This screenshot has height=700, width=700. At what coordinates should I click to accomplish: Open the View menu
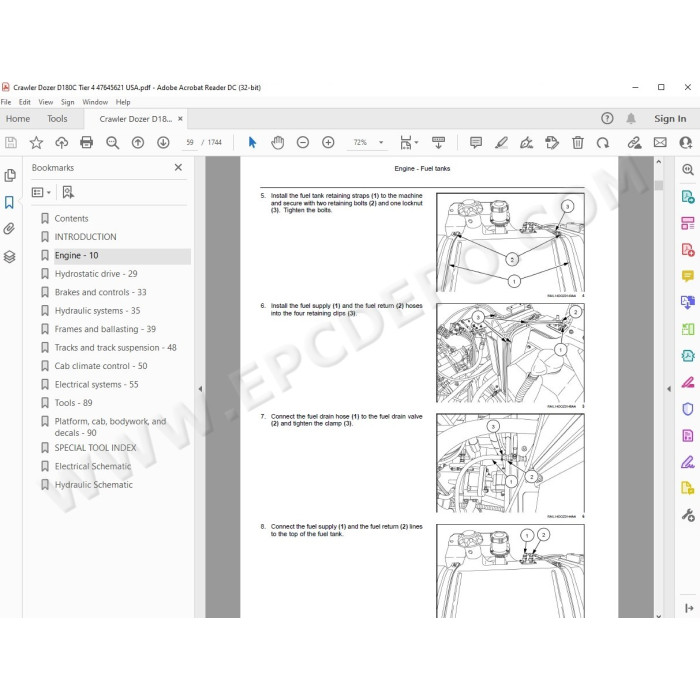click(x=46, y=102)
